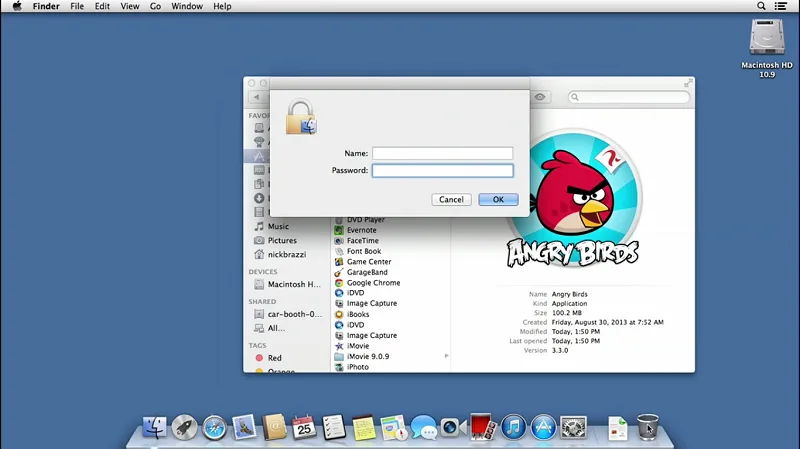The width and height of the screenshot is (800, 449).
Task: Click the Finder window search field
Action: pos(629,97)
